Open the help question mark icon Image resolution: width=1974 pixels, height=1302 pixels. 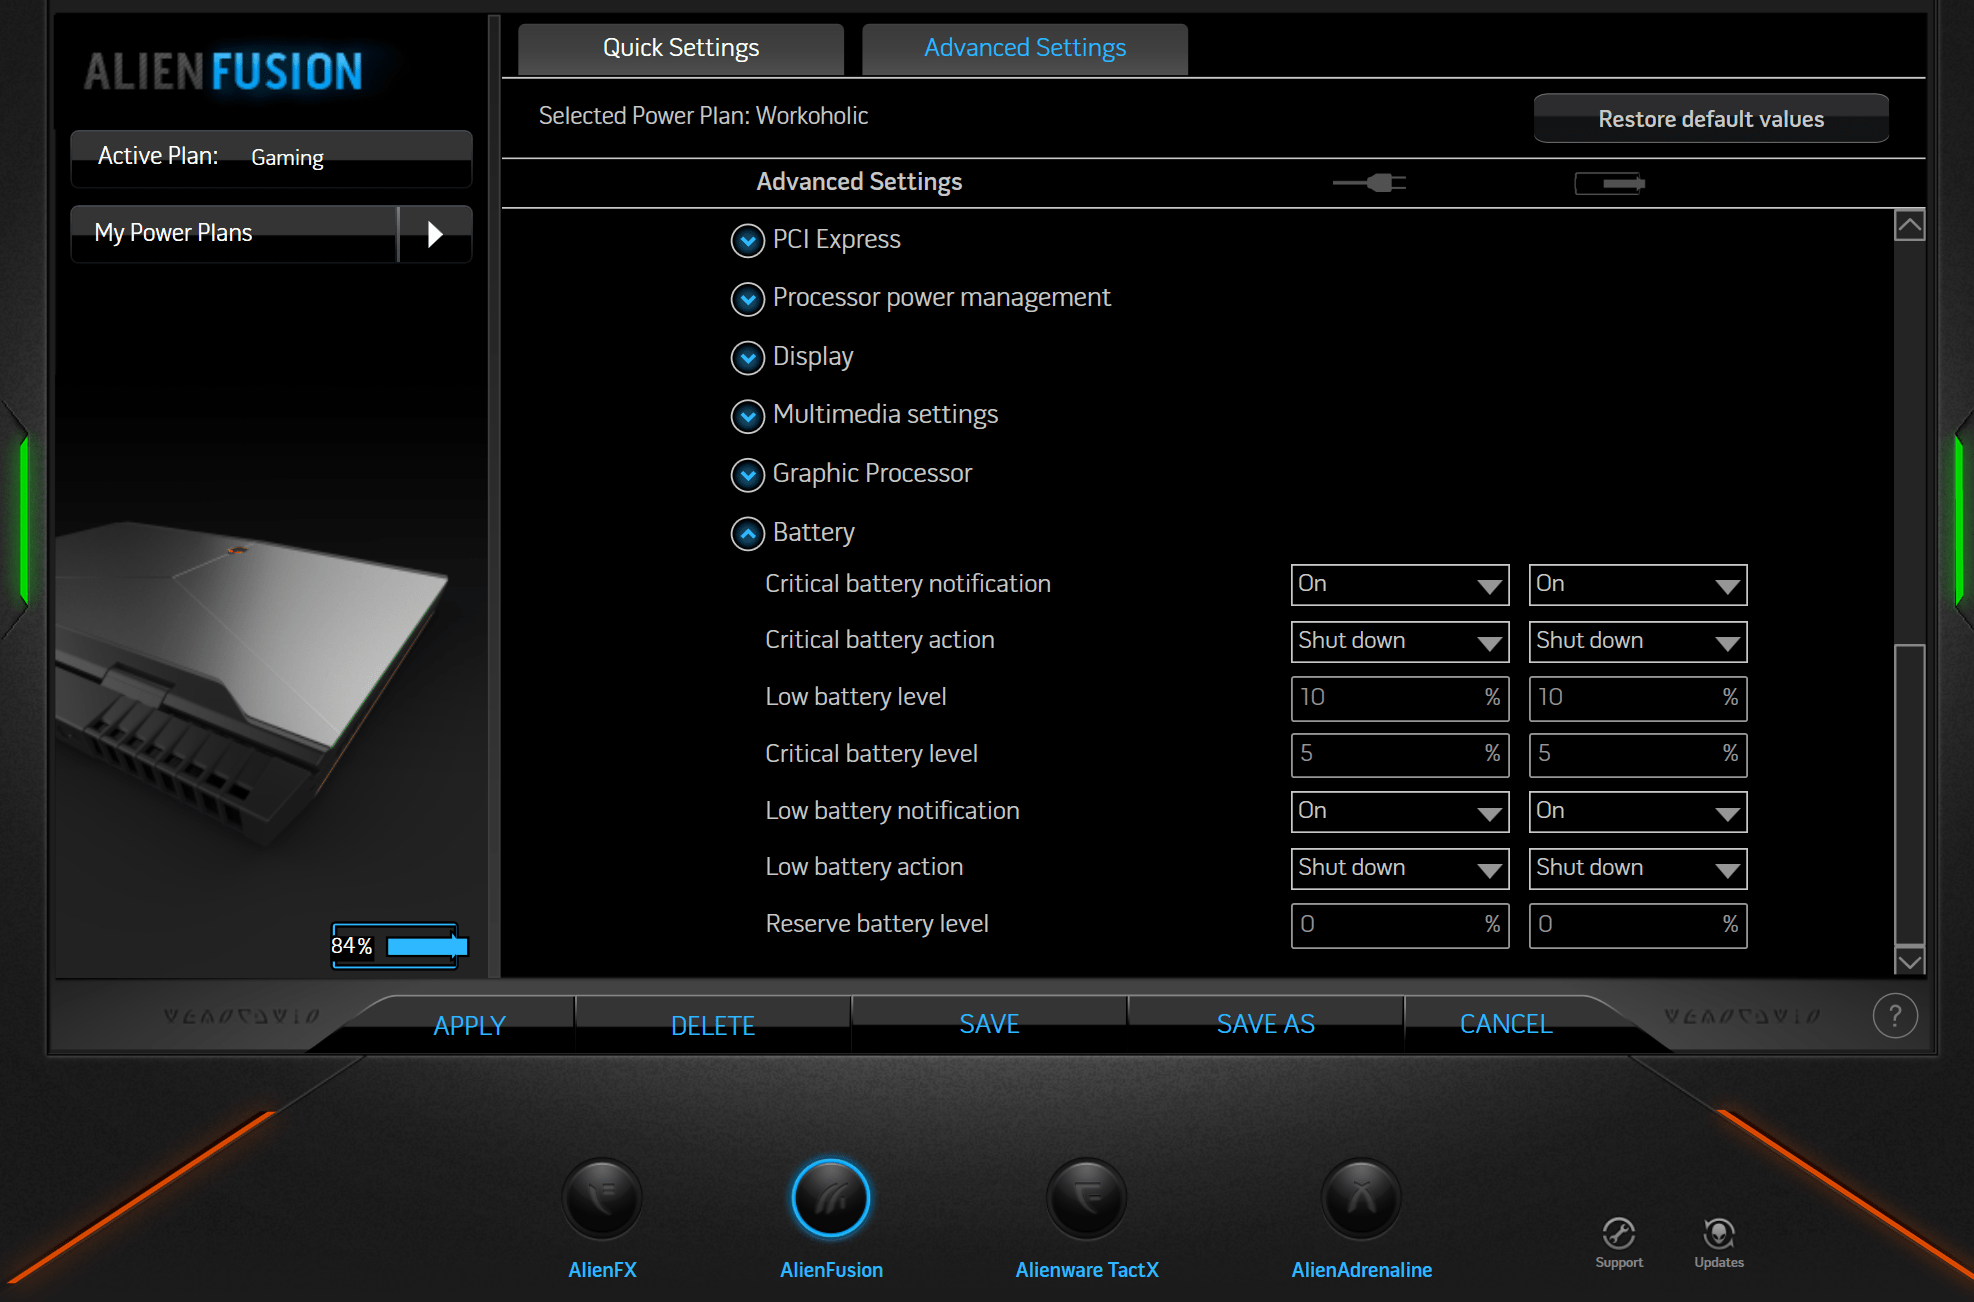pyautogui.click(x=1893, y=1015)
